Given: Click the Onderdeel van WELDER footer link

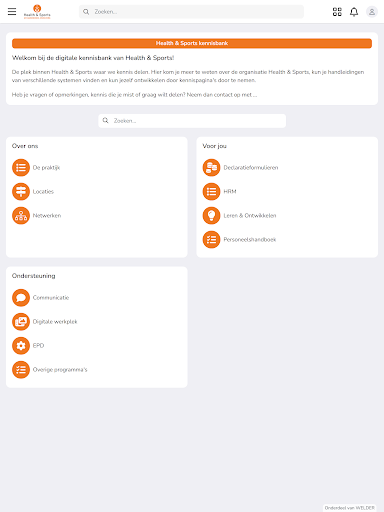Looking at the screenshot, I should (x=350, y=508).
